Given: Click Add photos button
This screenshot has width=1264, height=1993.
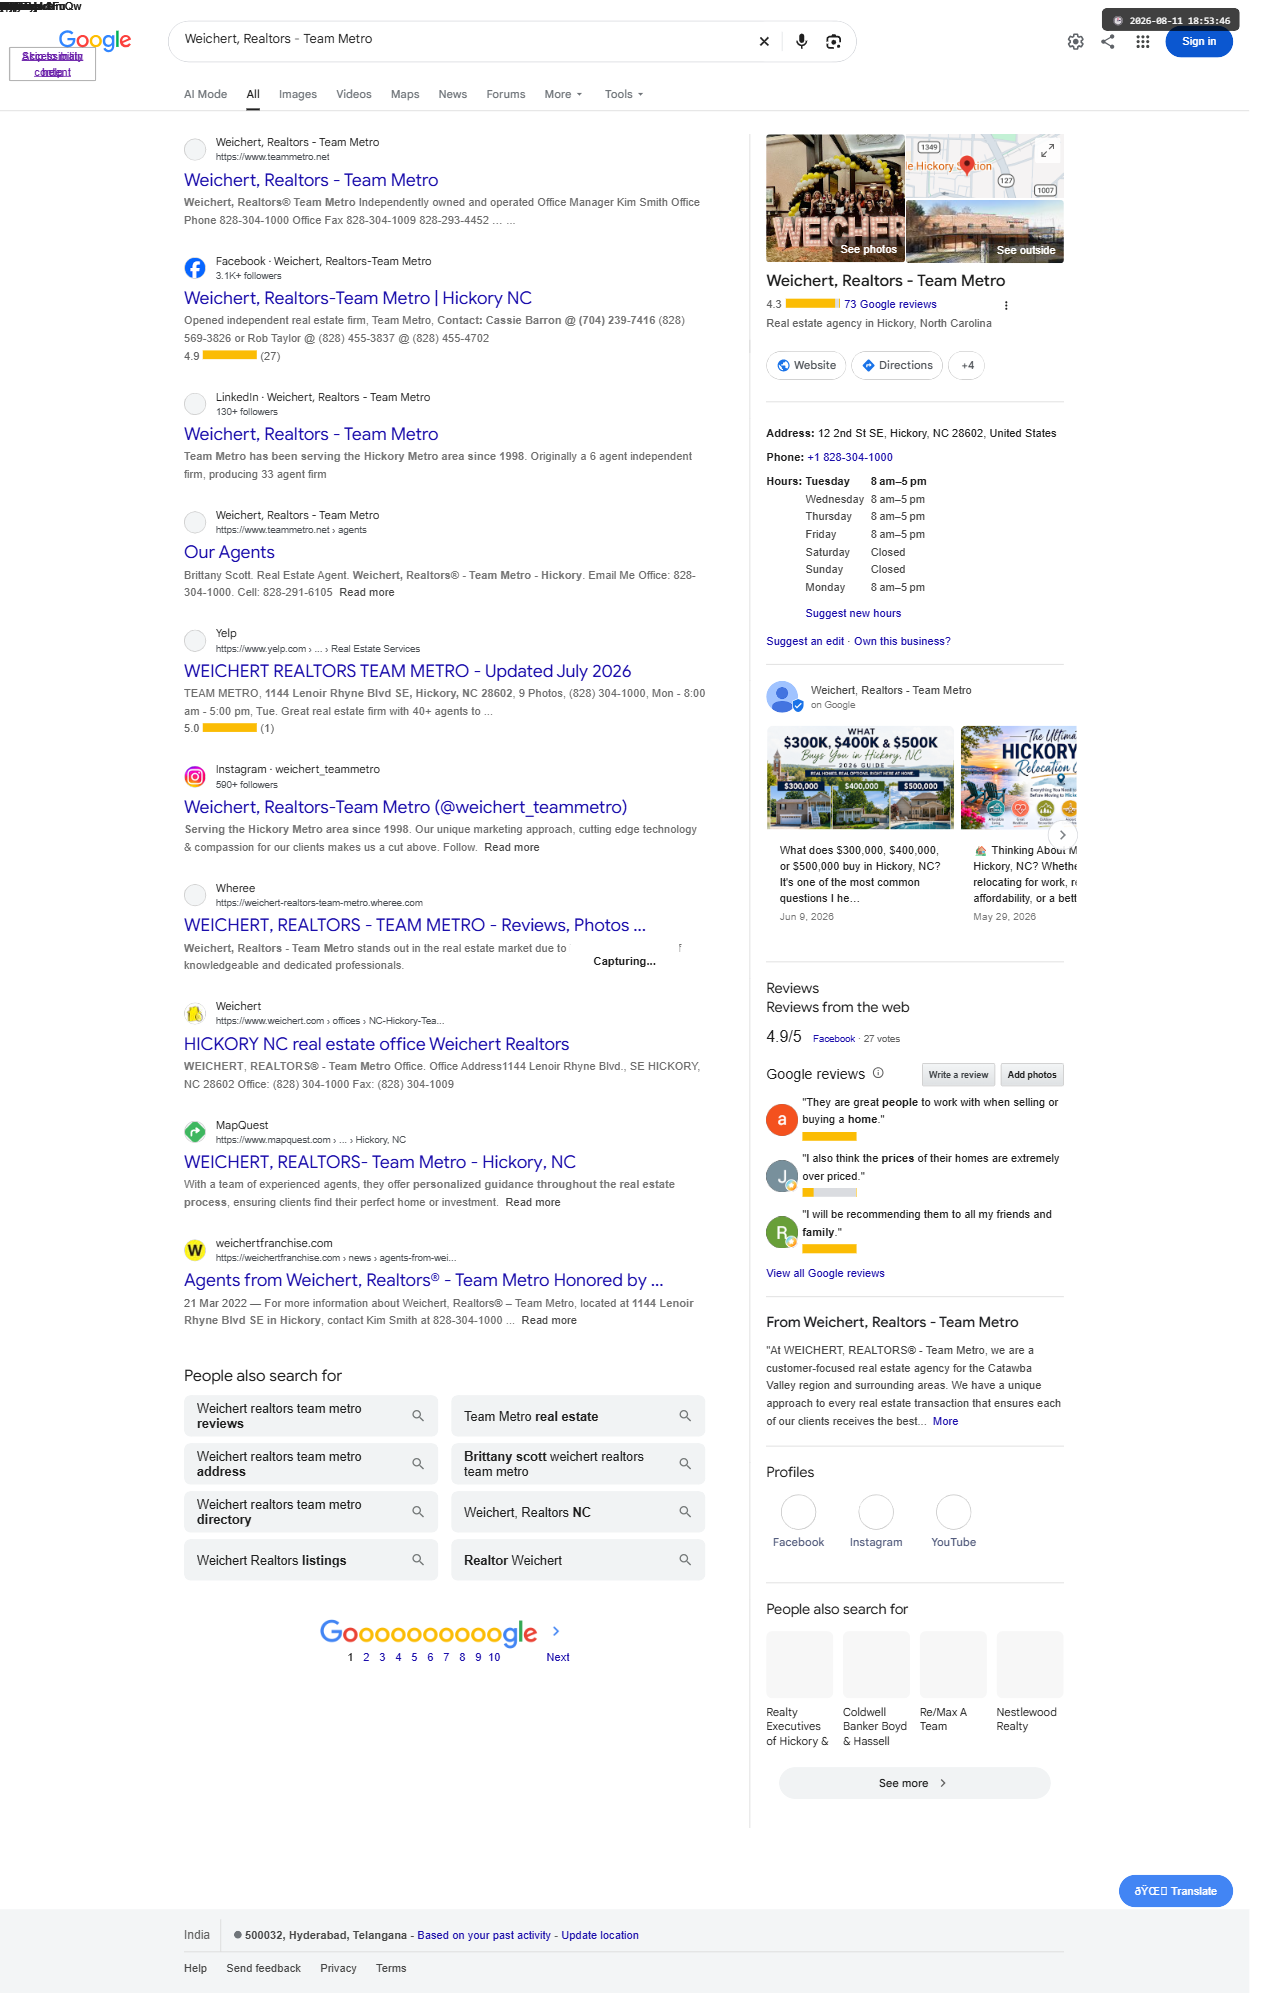Looking at the screenshot, I should (1032, 1075).
